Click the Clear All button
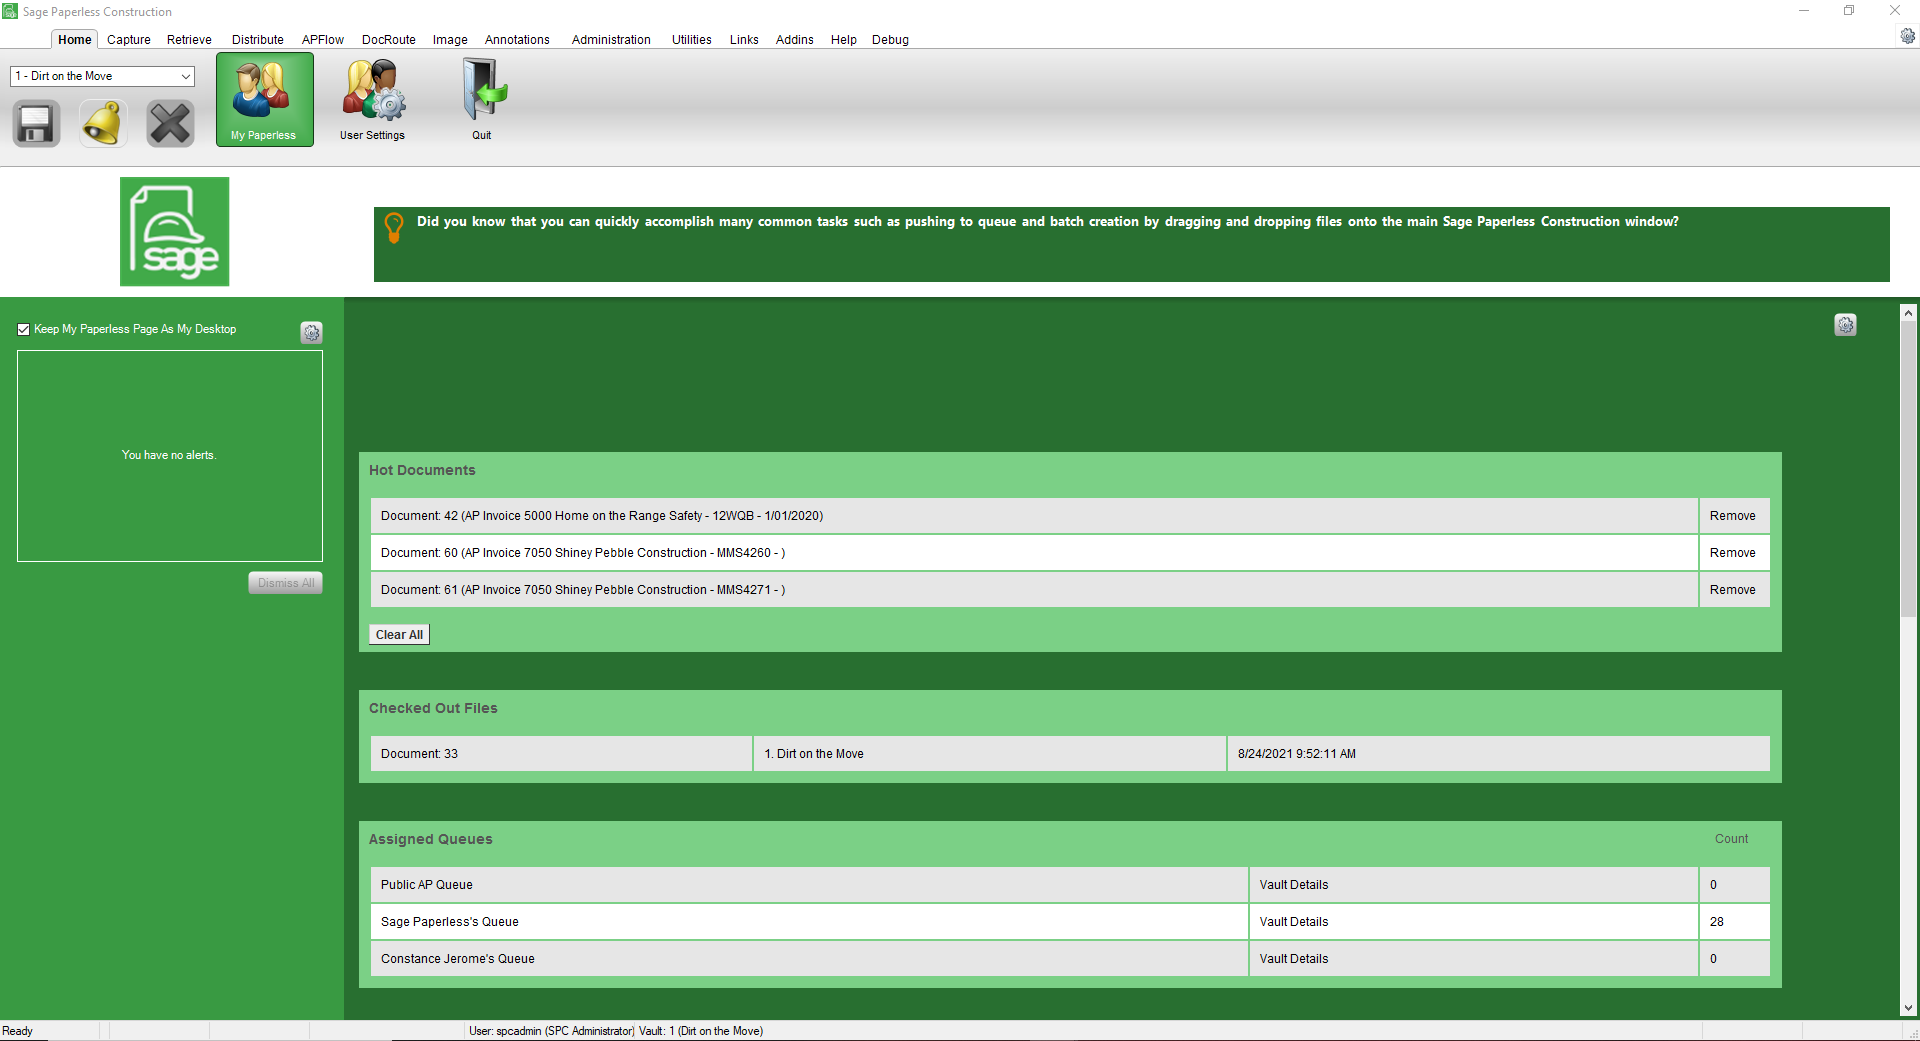Viewport: 1920px width, 1041px height. pos(399,635)
